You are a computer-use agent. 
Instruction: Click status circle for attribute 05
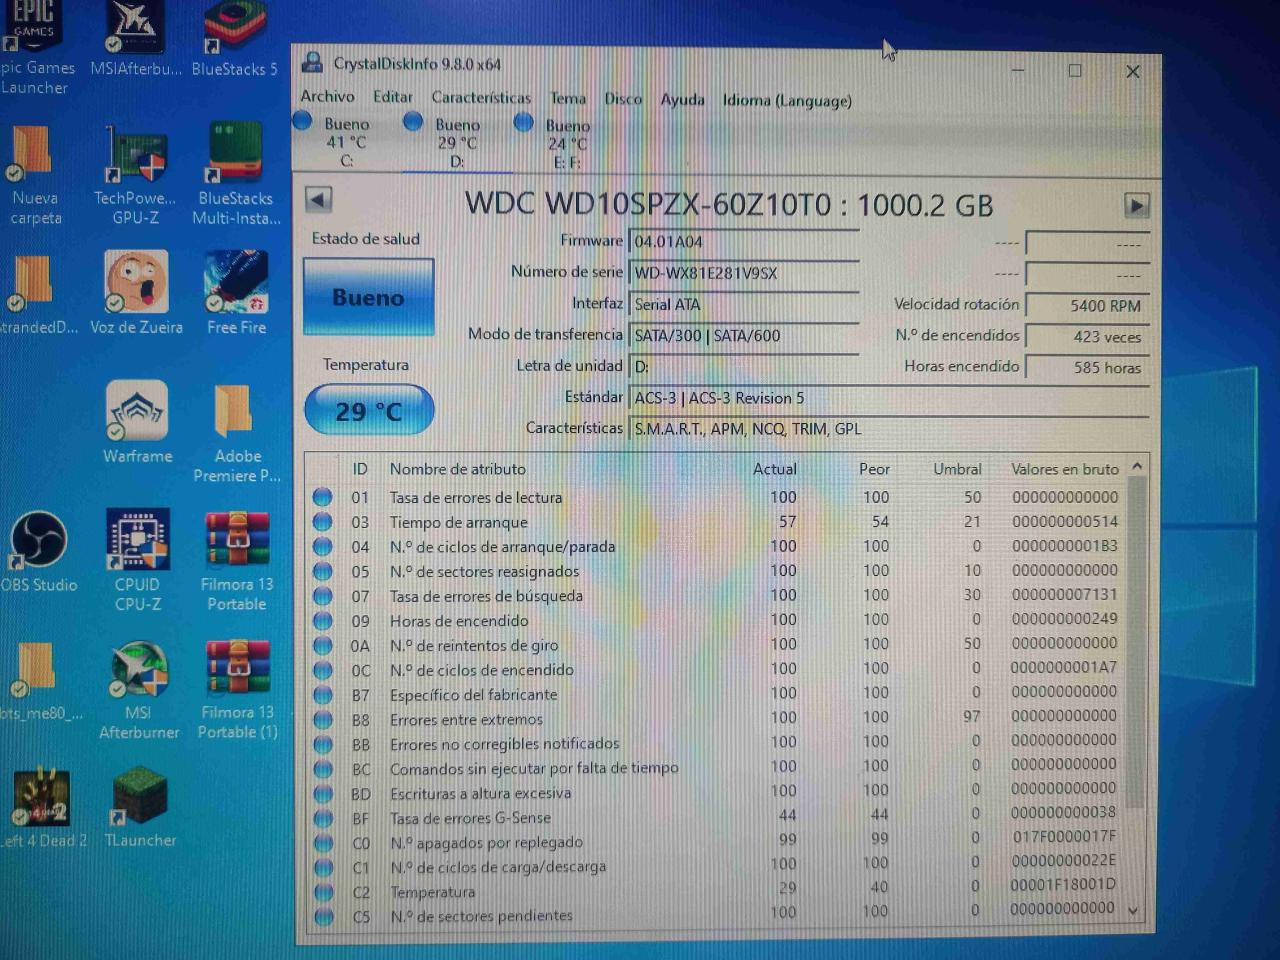(322, 571)
